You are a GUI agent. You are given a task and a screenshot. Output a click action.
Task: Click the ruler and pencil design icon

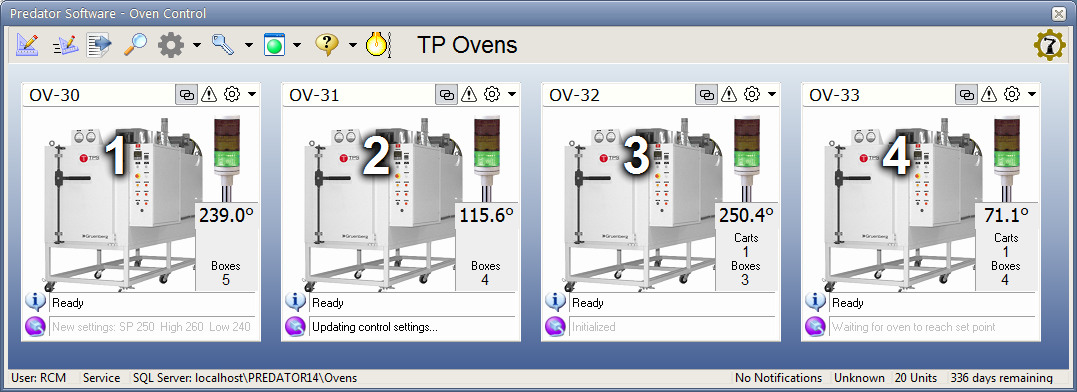(26, 45)
